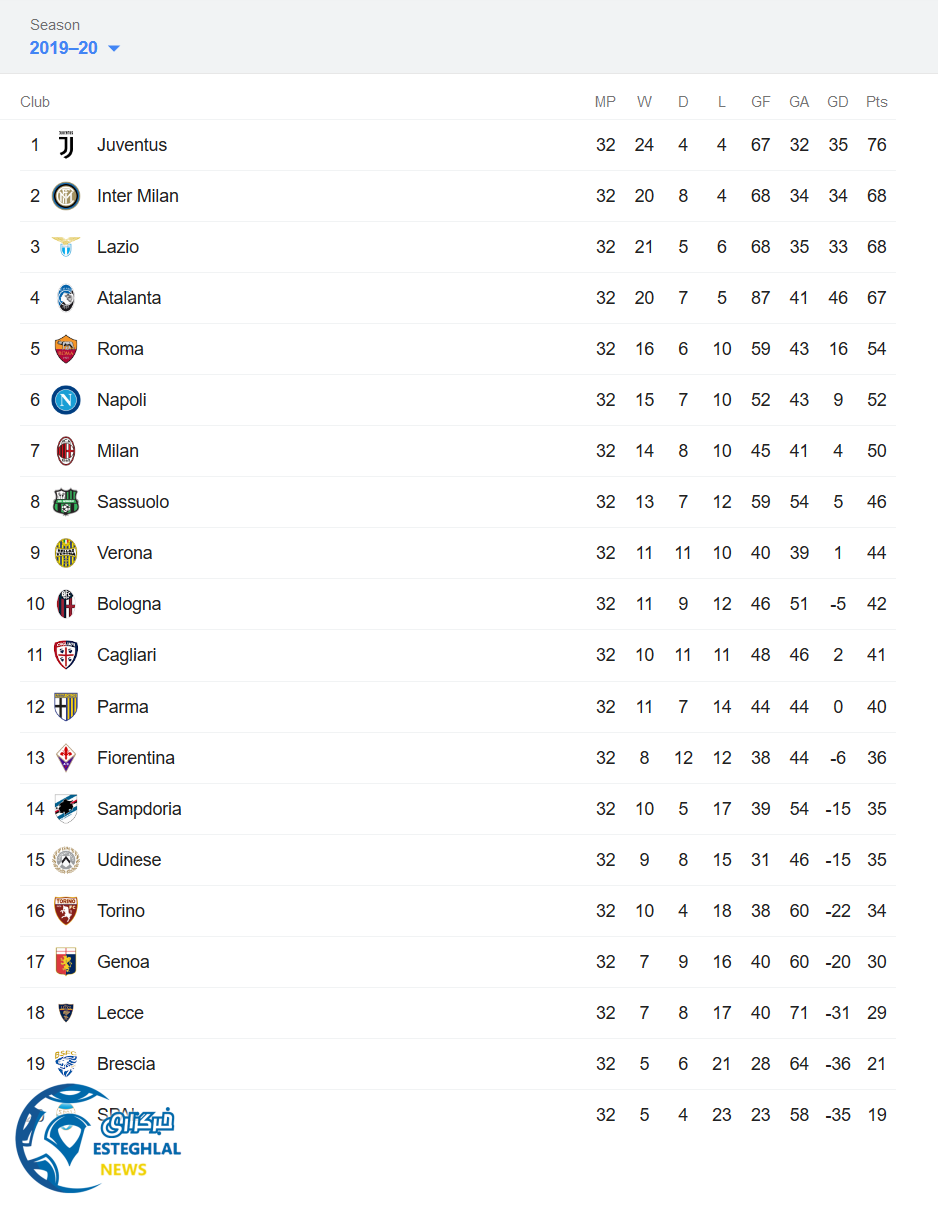Click the Atalanta club crest icon

click(66, 298)
